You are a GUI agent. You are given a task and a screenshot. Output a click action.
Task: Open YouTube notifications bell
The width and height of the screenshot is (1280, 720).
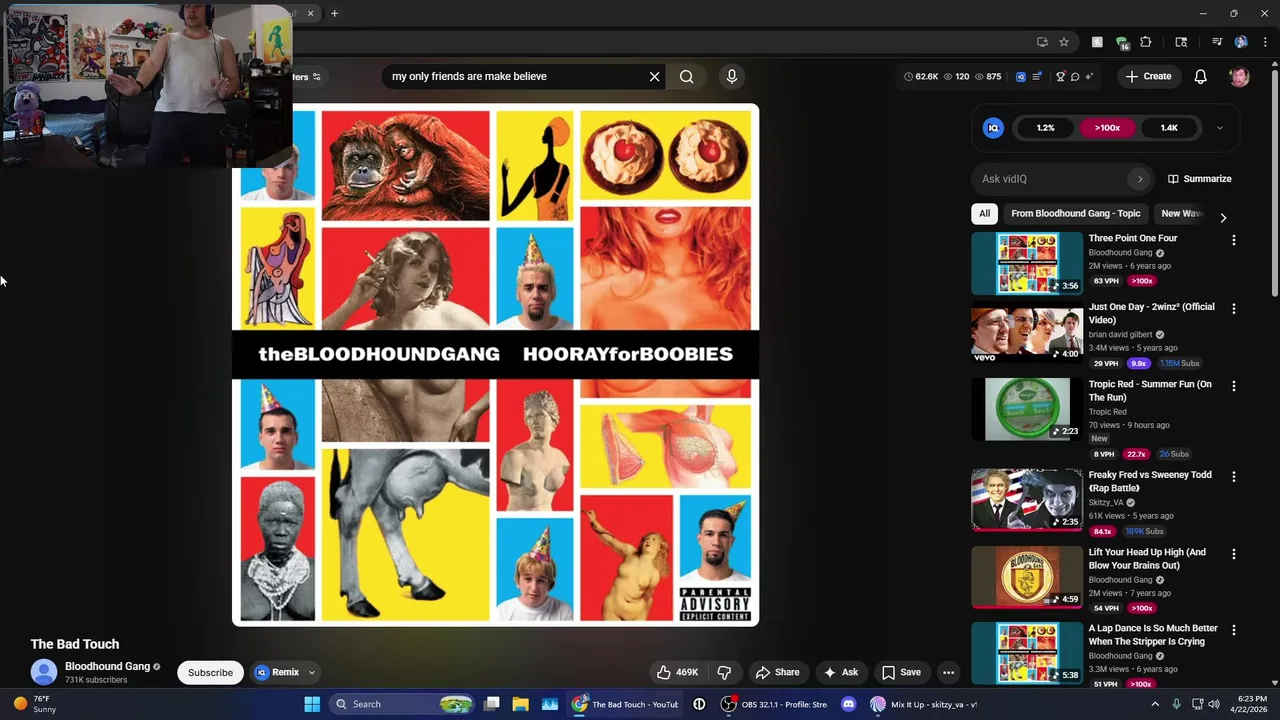point(1201,76)
